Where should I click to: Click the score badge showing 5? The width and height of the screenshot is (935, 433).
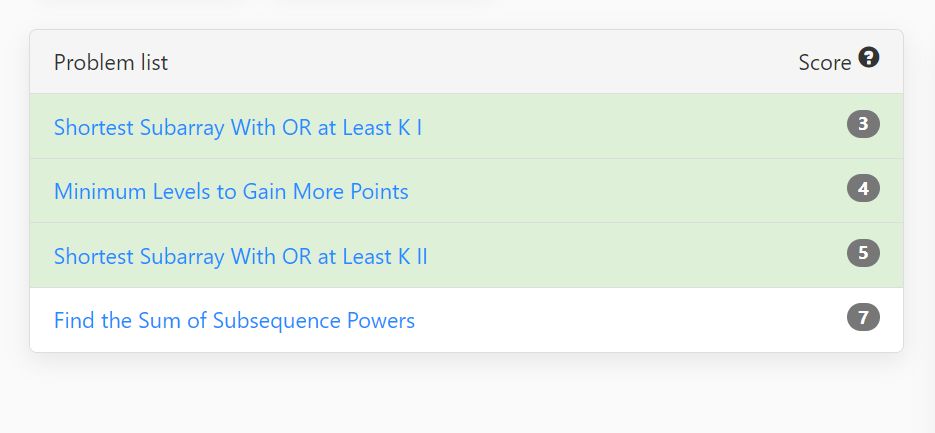click(863, 253)
